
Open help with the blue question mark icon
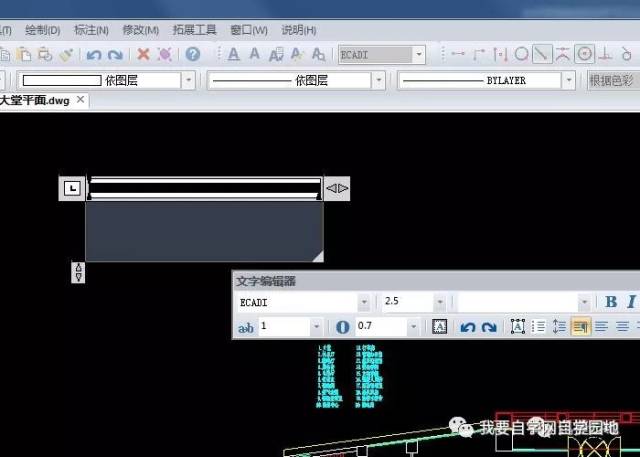(193, 54)
